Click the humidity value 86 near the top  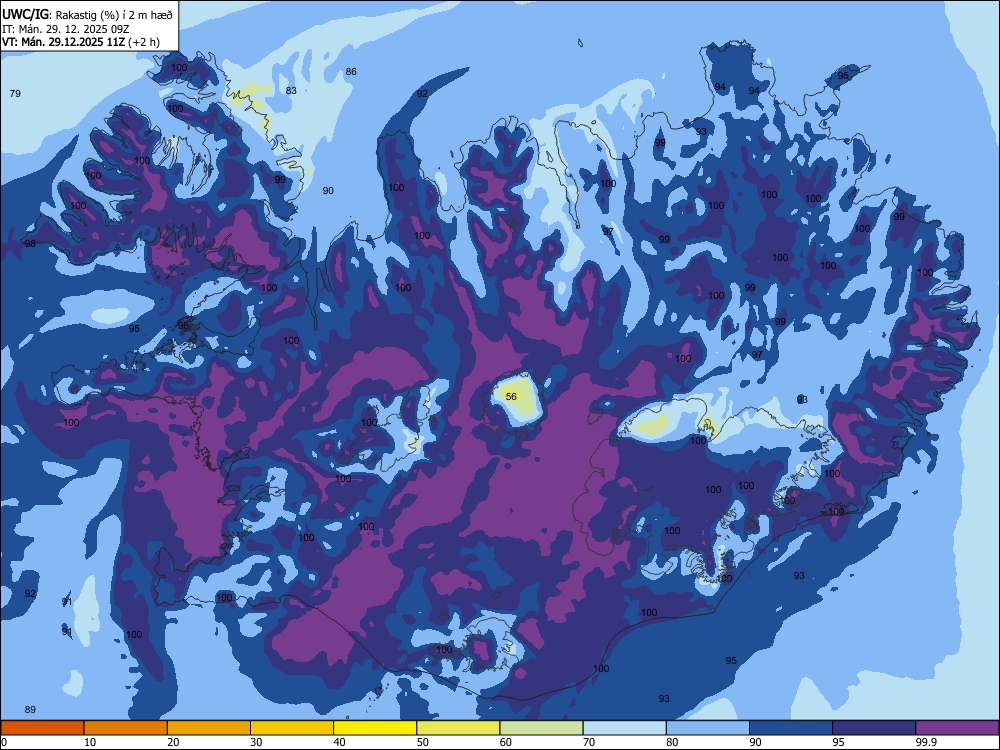coord(351,71)
